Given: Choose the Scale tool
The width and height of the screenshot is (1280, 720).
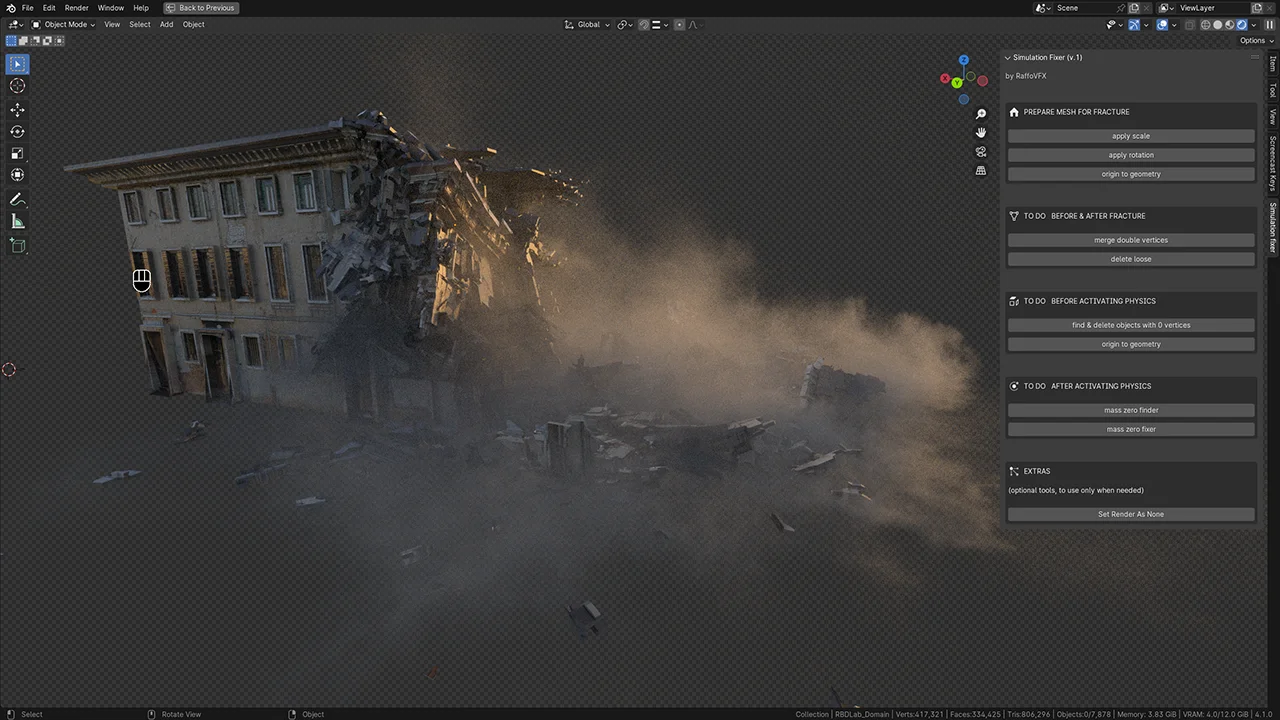Looking at the screenshot, I should point(17,154).
